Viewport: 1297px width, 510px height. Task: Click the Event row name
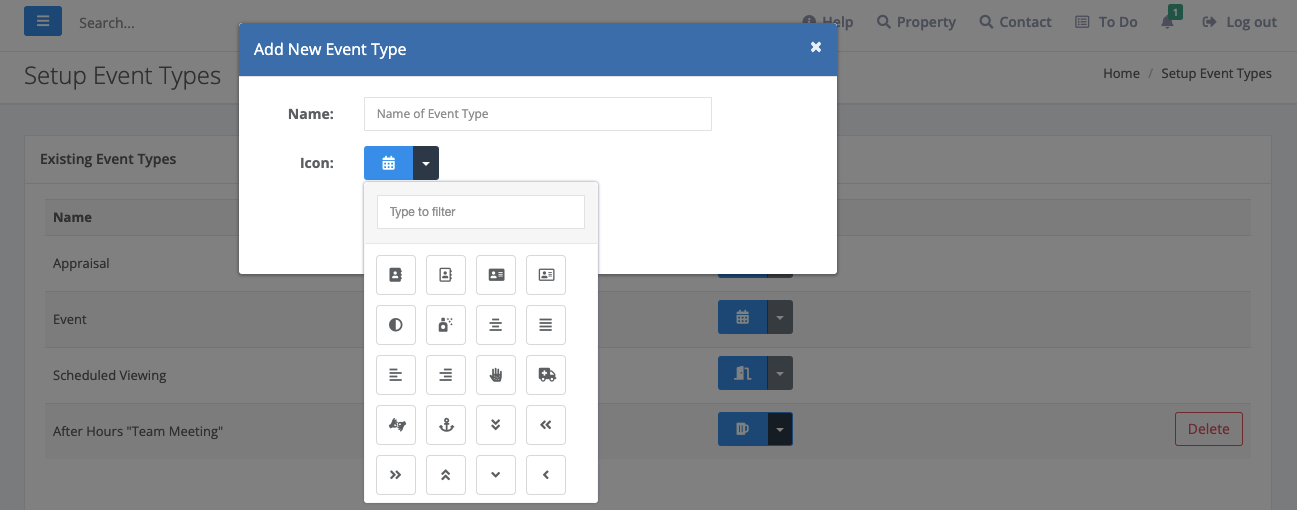pos(70,319)
